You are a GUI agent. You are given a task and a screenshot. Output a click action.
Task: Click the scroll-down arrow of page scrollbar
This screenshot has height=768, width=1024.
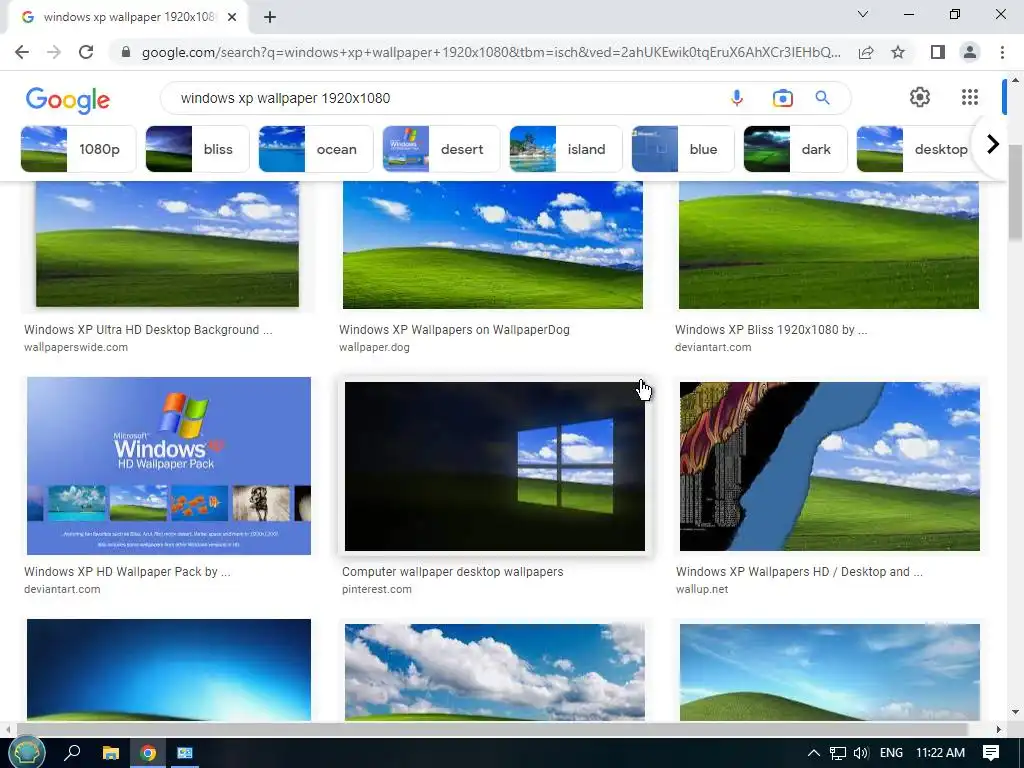[1015, 712]
